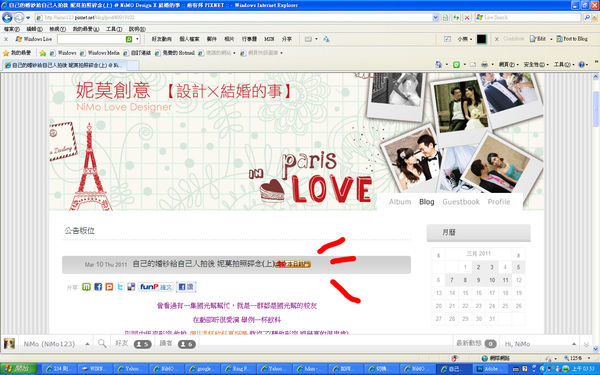The width and height of the screenshot is (600, 375).
Task: Open 自訂連結 favorites link
Action: [x=137, y=53]
